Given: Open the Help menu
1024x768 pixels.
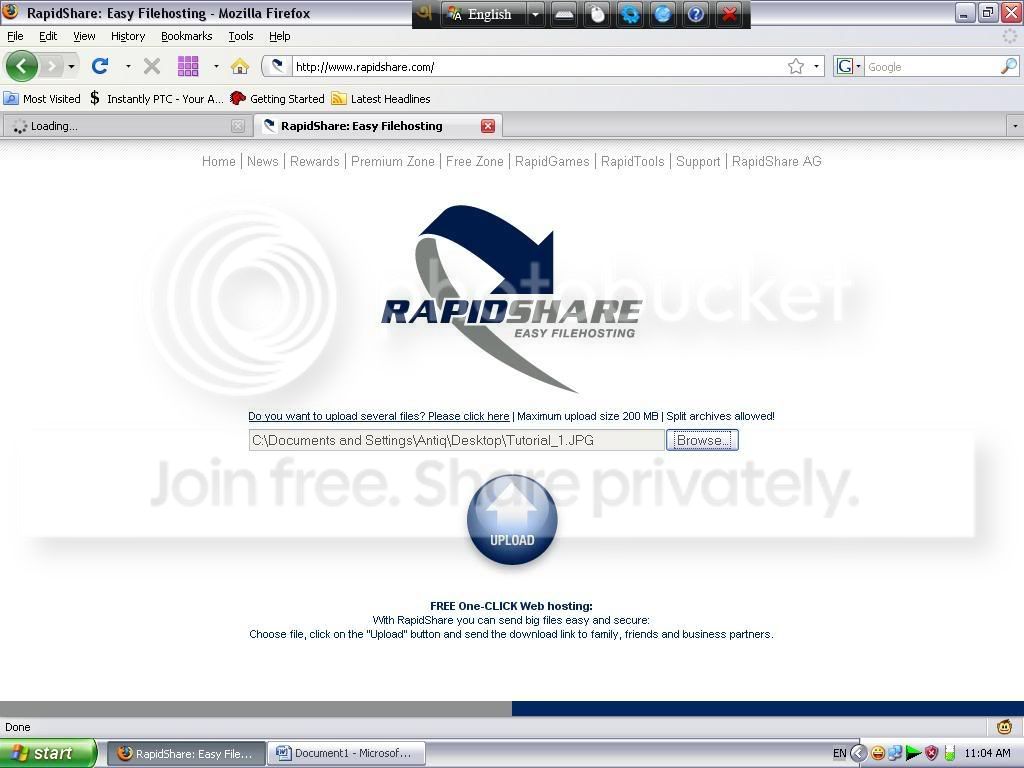Looking at the screenshot, I should pos(280,36).
